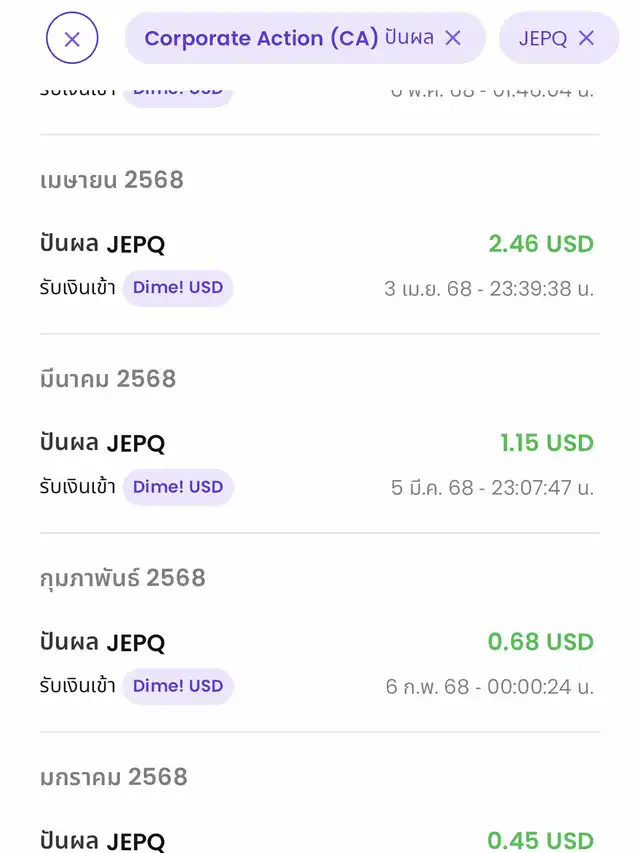The width and height of the screenshot is (640, 853).
Task: Click the 1.15 USD dividend amount
Action: (547, 443)
